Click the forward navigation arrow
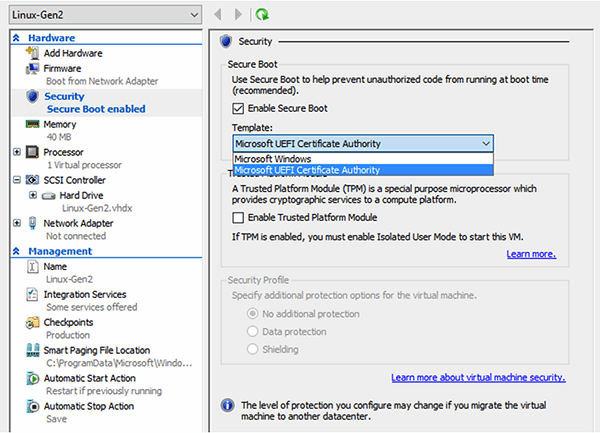Screen dimensions: 600x433 [238, 14]
